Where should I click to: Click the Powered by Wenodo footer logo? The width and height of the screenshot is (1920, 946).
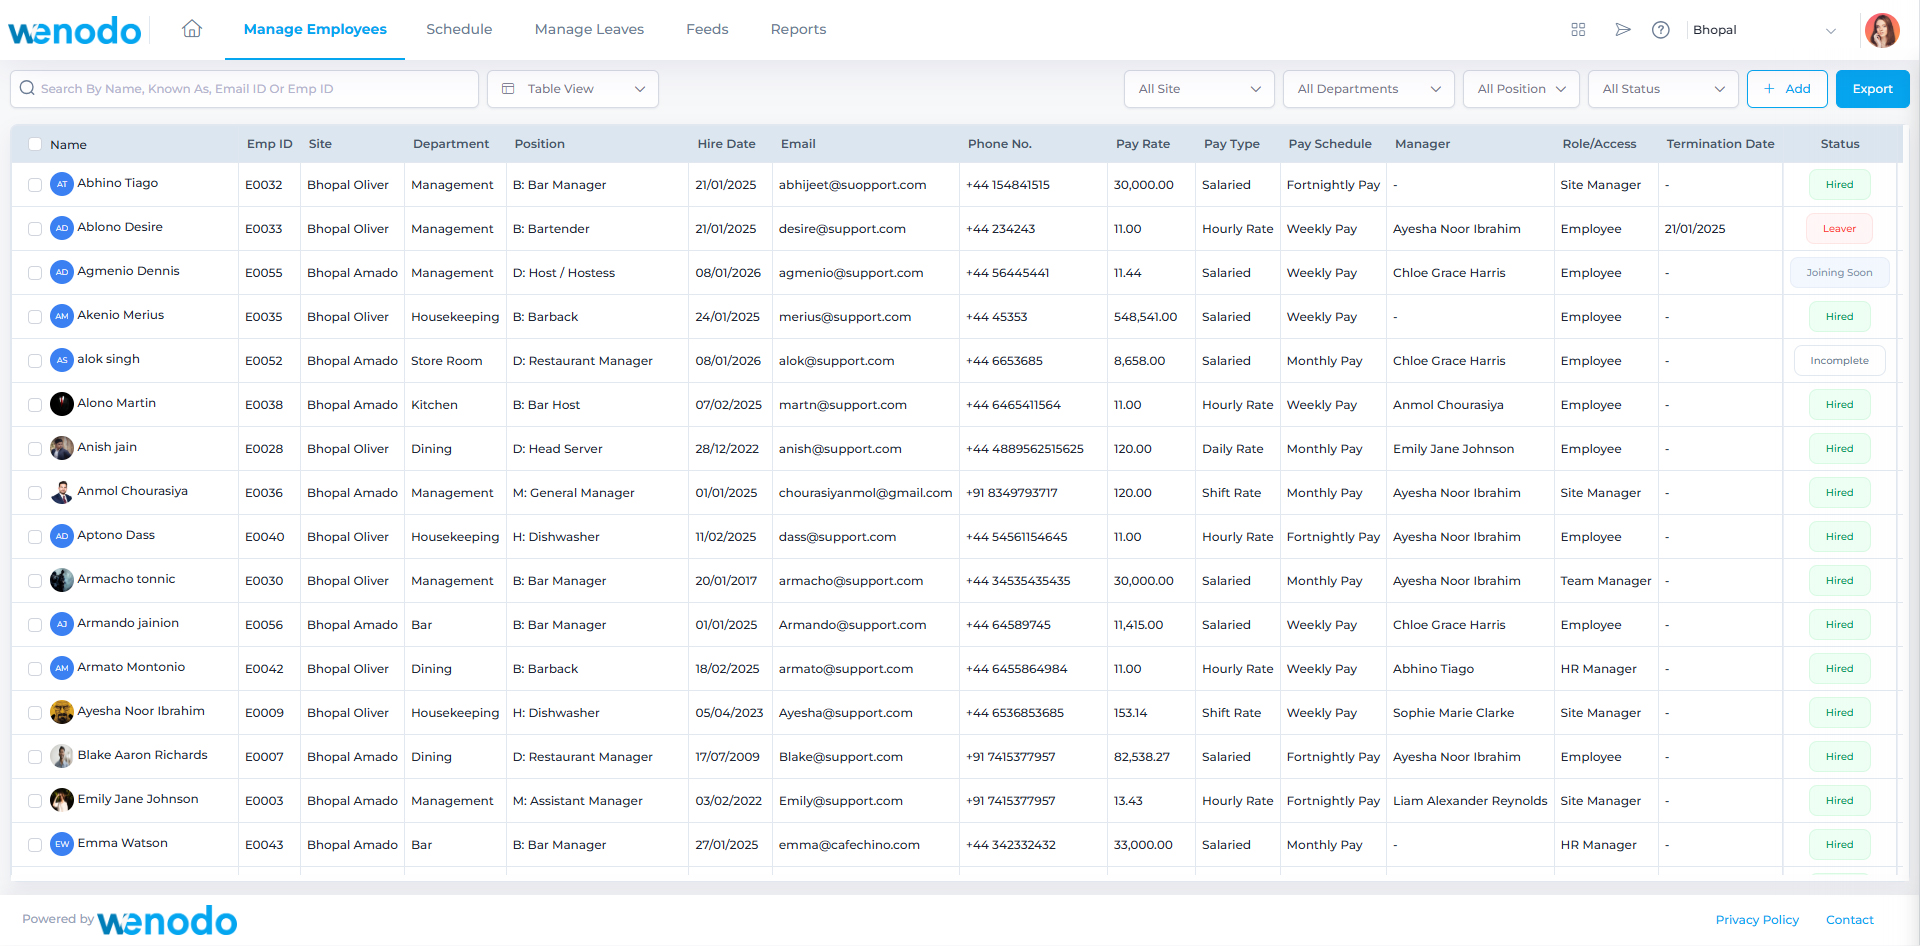click(167, 920)
